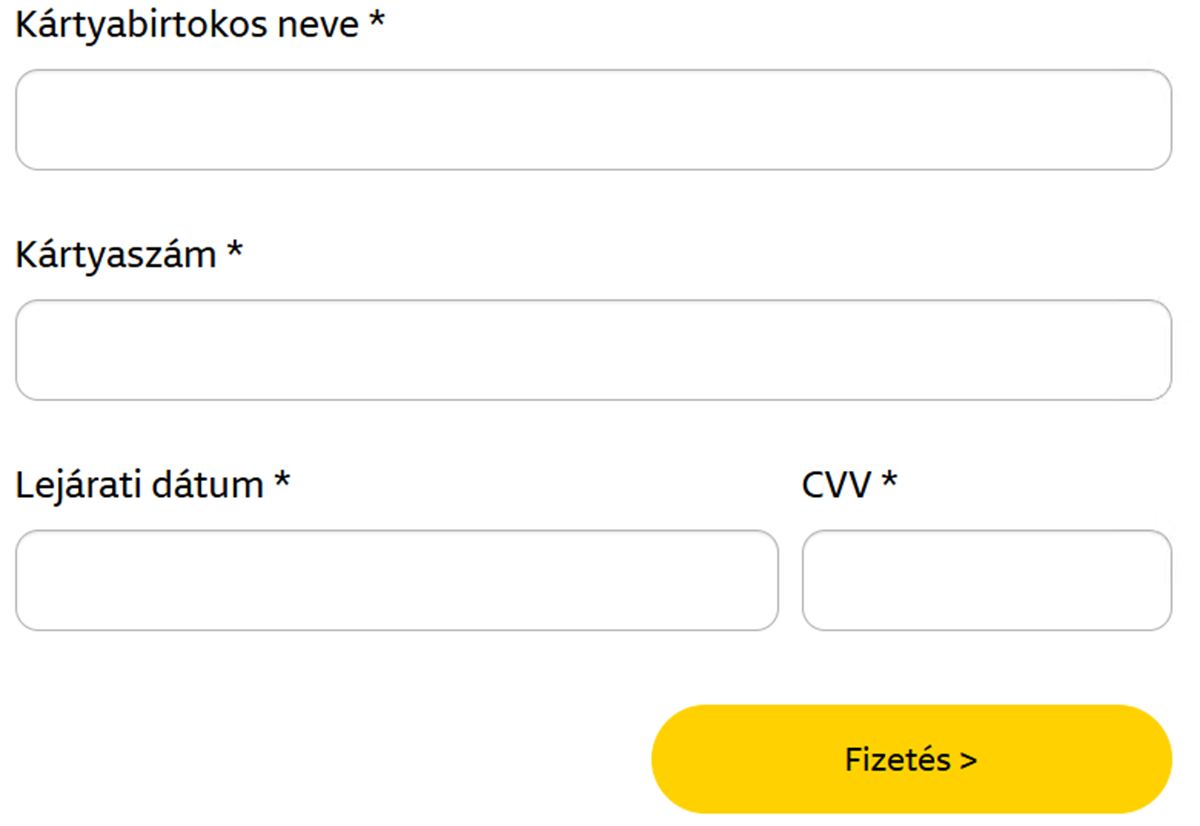Click the Lejárati dátum label text
Image resolution: width=1200 pixels, height=826 pixels.
point(139,486)
